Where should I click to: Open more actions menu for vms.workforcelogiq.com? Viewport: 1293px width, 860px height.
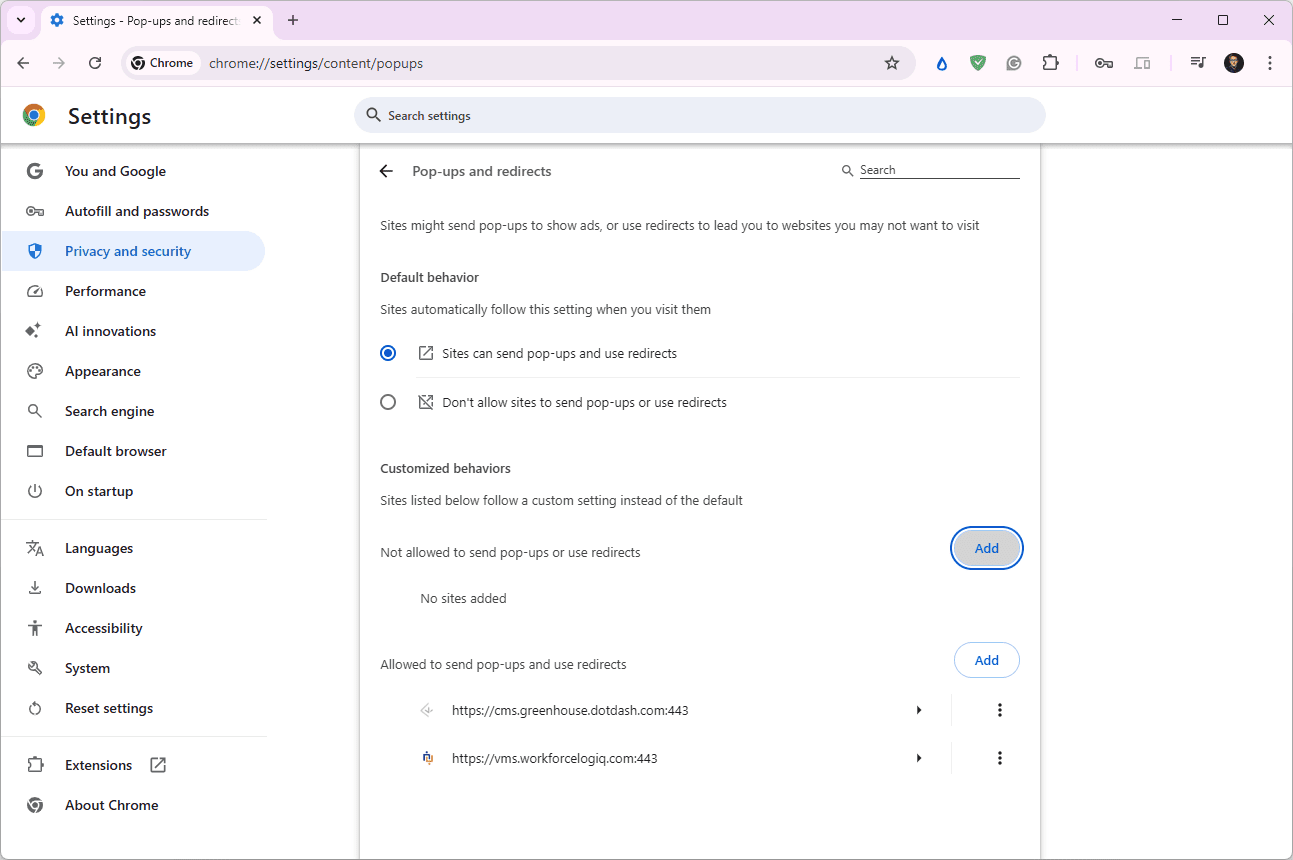pyautogui.click(x=999, y=758)
